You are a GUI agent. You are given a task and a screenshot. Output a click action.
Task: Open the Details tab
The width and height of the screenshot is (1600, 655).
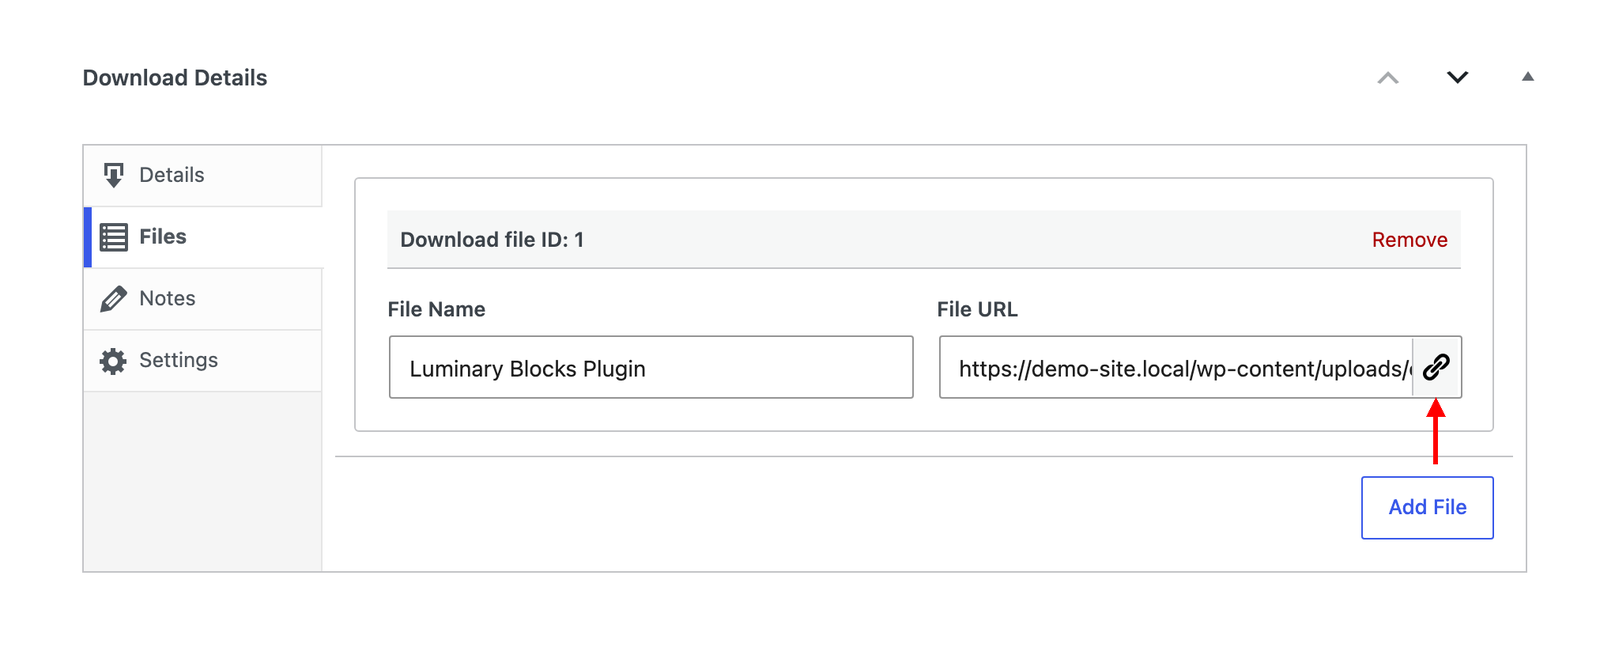point(203,175)
